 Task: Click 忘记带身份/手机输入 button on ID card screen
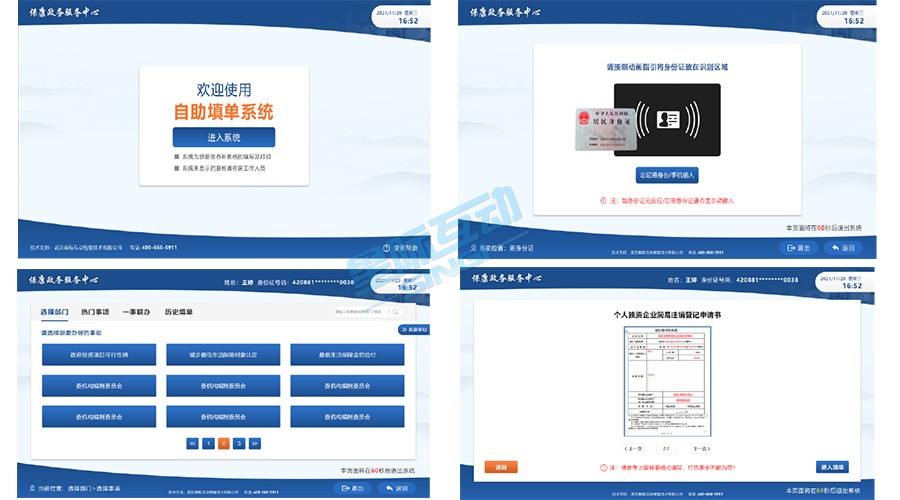pos(667,175)
